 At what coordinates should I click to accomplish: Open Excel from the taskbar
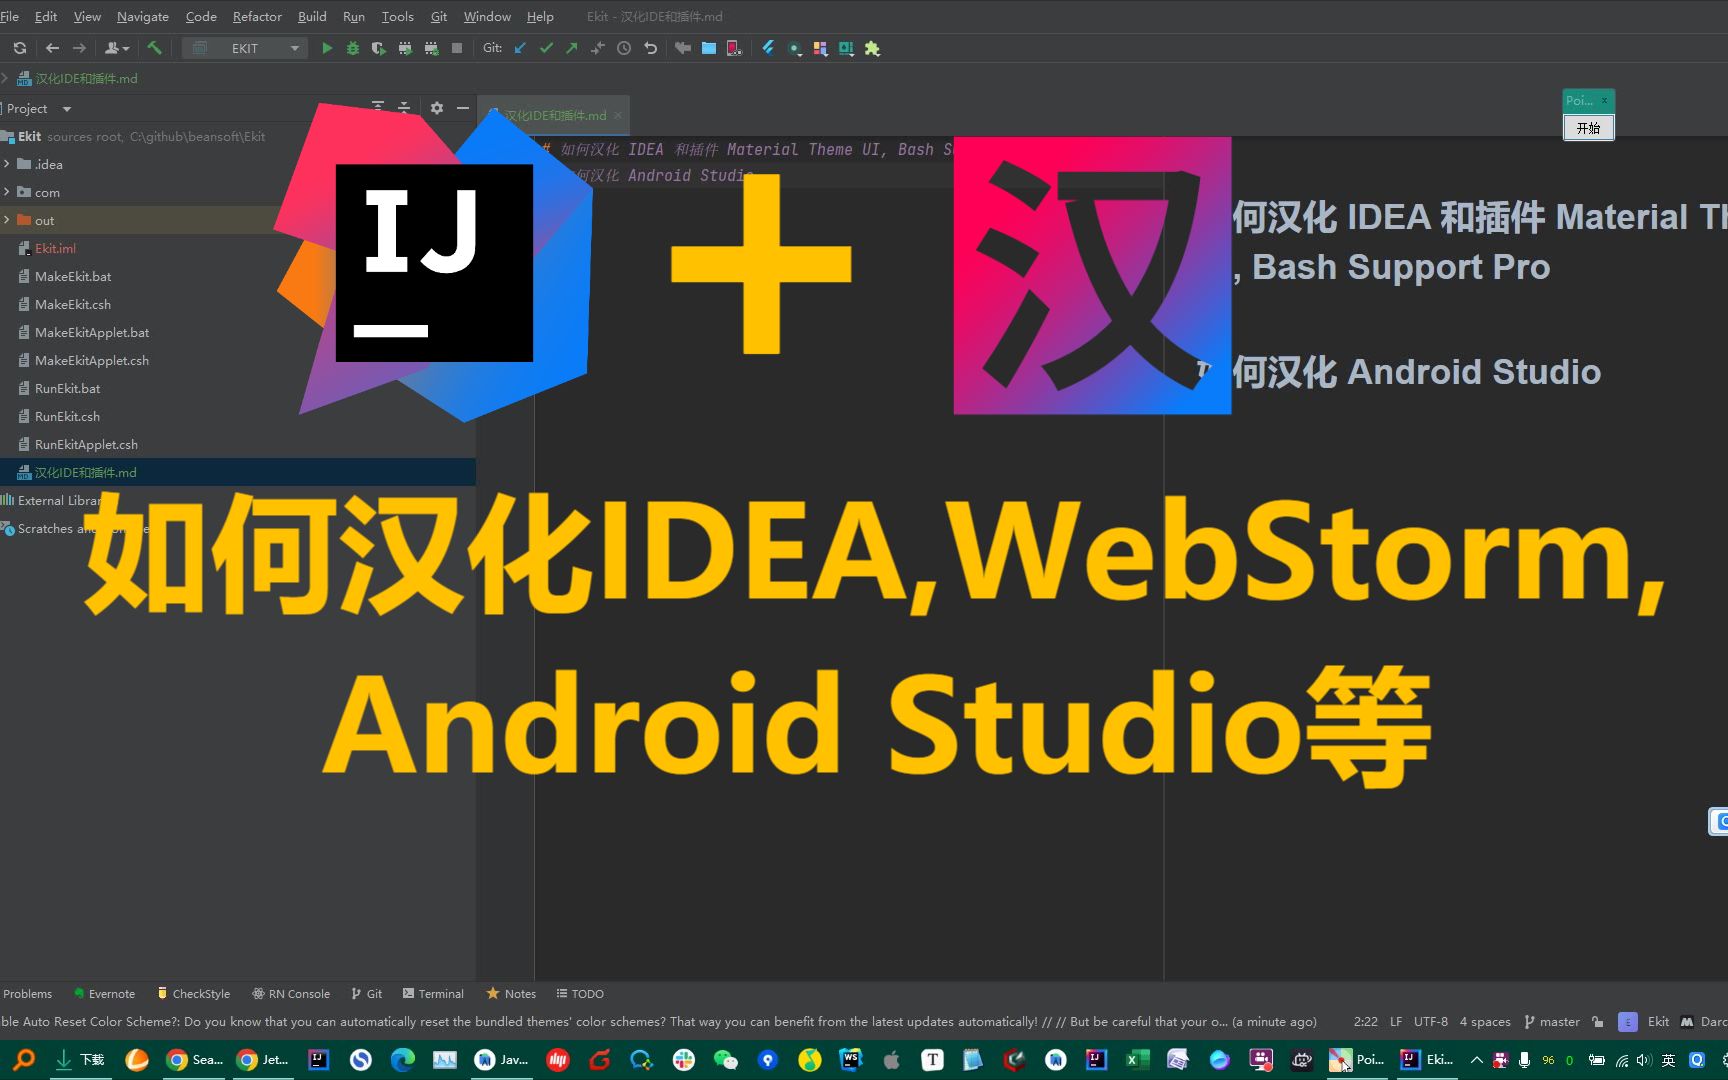click(1137, 1060)
